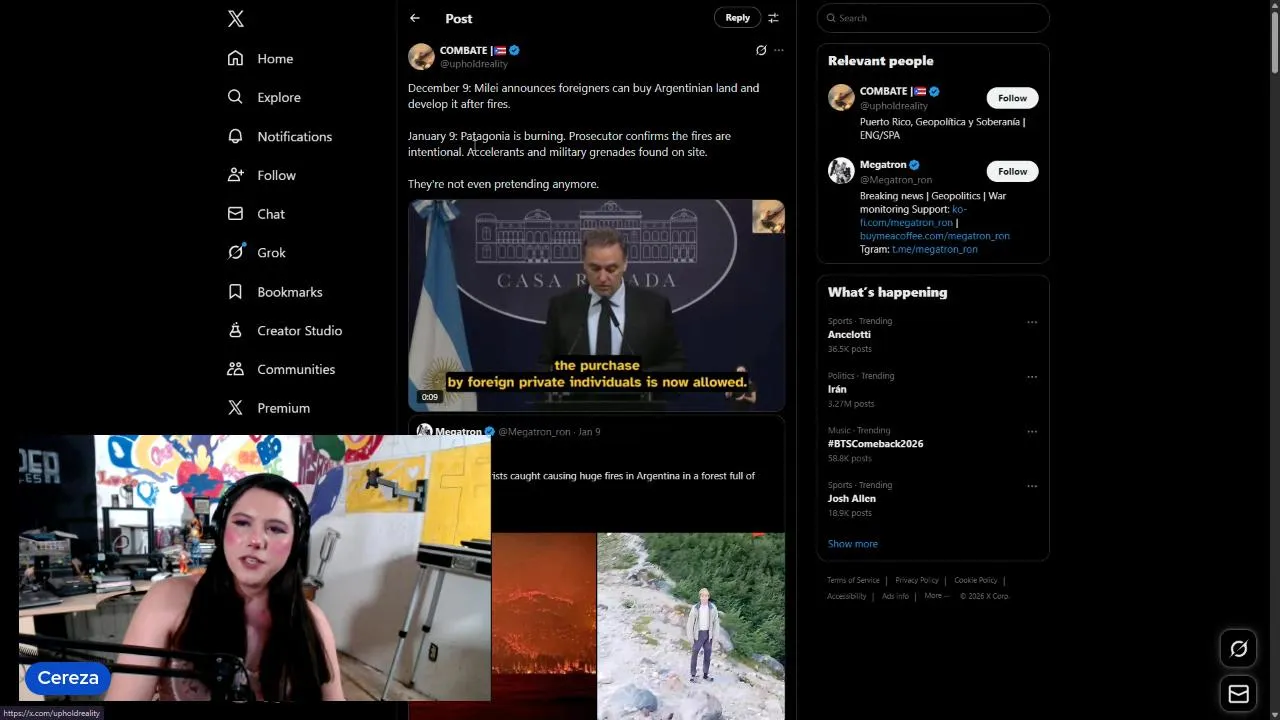Open Terms of Service footer link
The image size is (1280, 720).
(x=853, y=580)
